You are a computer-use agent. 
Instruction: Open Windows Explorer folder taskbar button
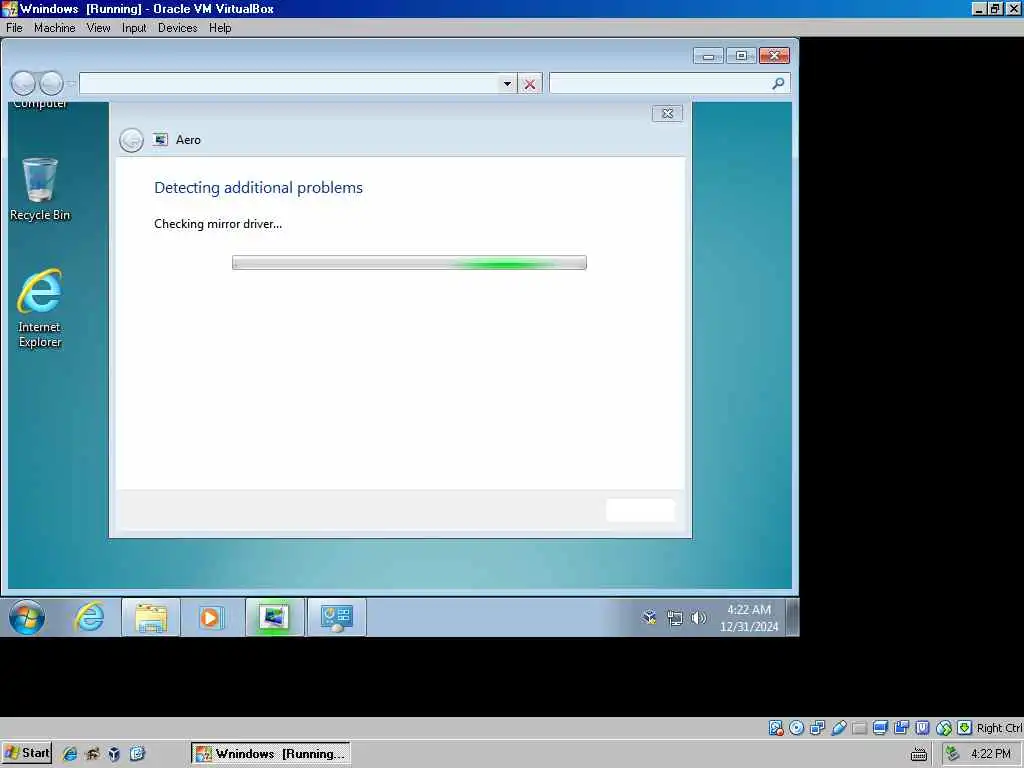(151, 617)
